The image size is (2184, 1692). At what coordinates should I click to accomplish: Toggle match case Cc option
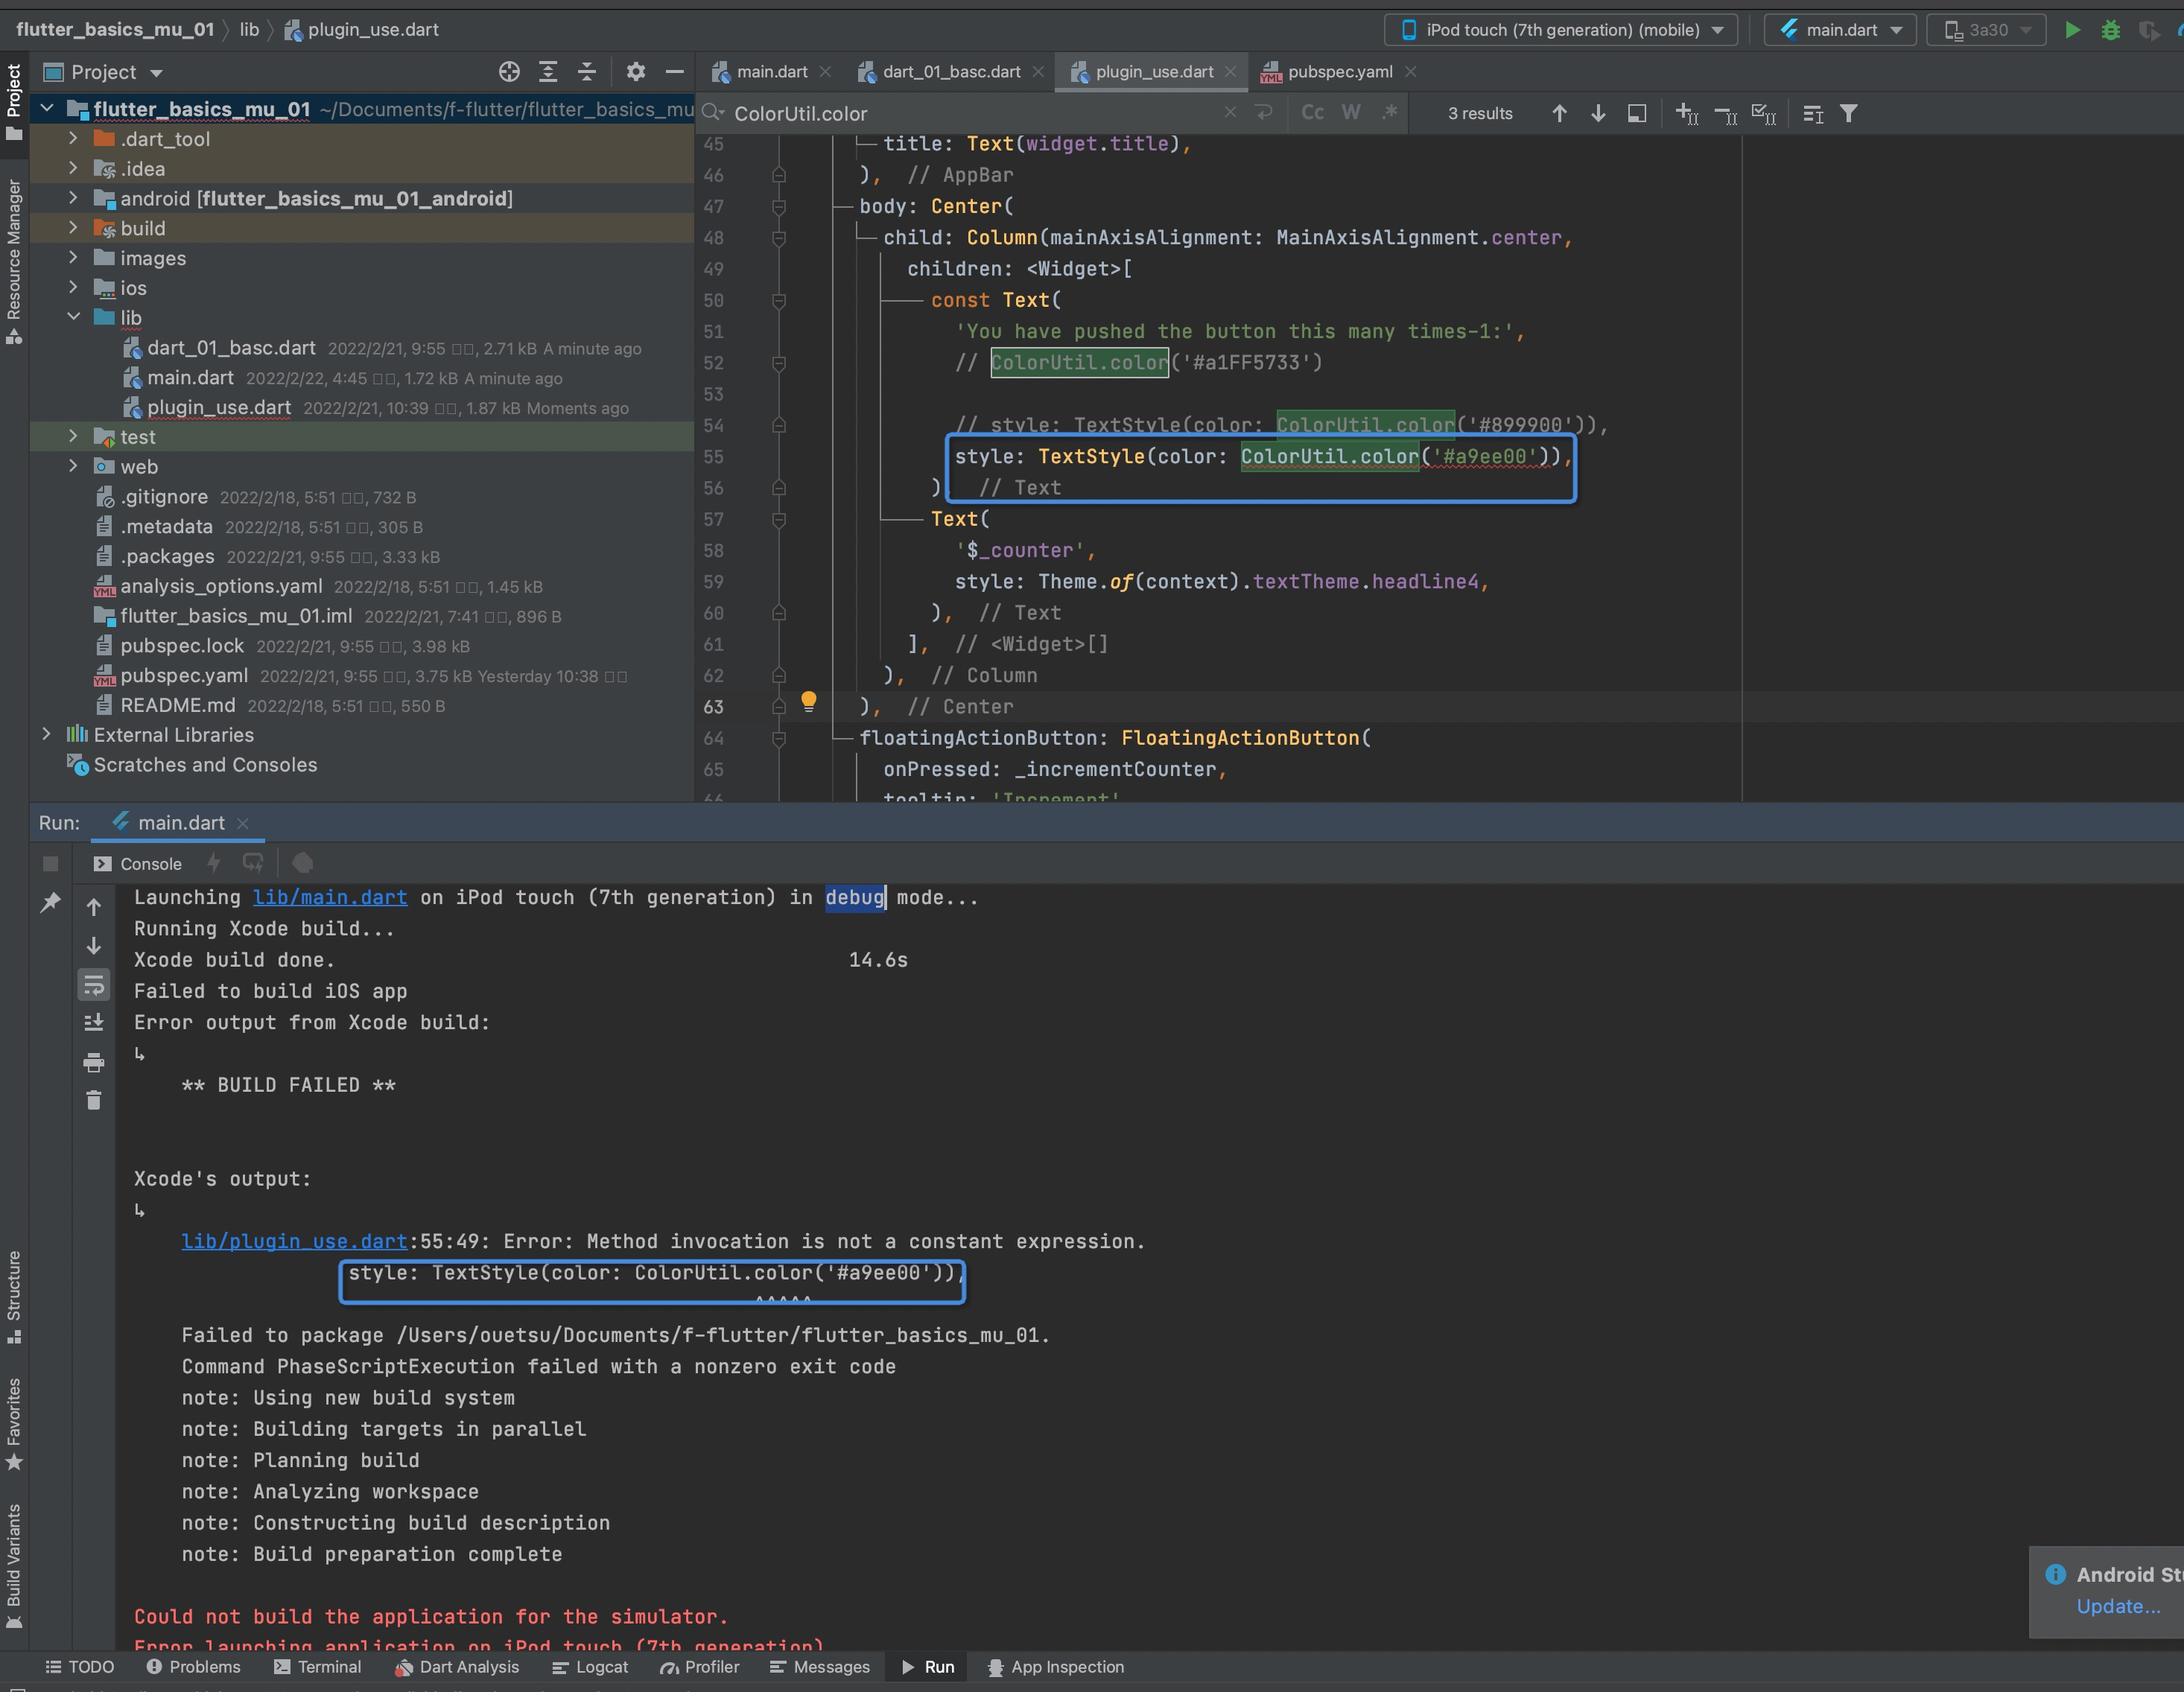[x=1312, y=113]
